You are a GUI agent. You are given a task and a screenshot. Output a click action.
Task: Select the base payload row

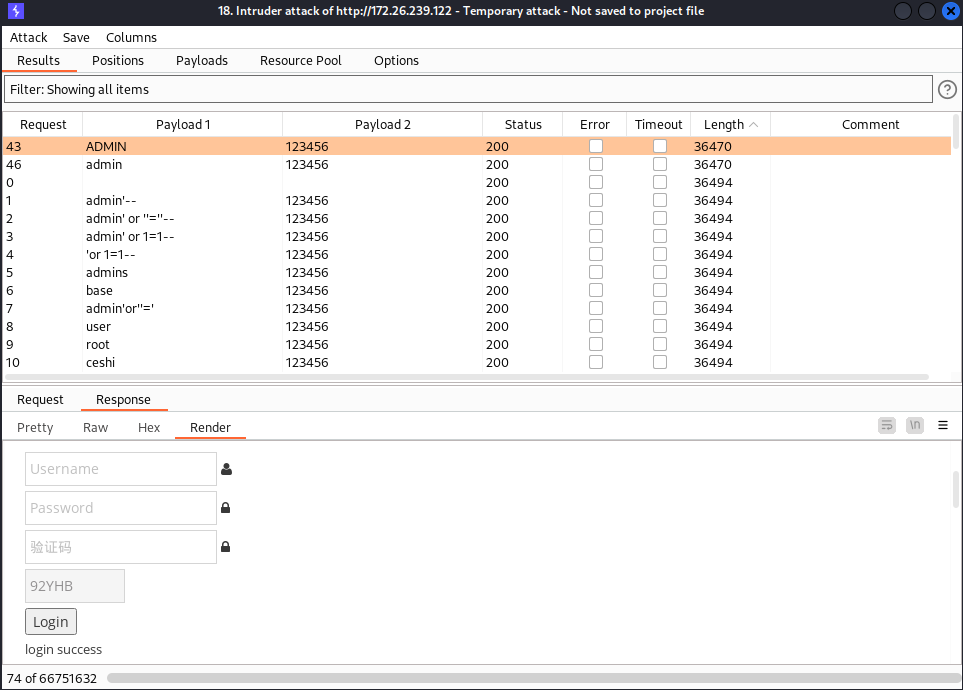pyautogui.click(x=477, y=290)
